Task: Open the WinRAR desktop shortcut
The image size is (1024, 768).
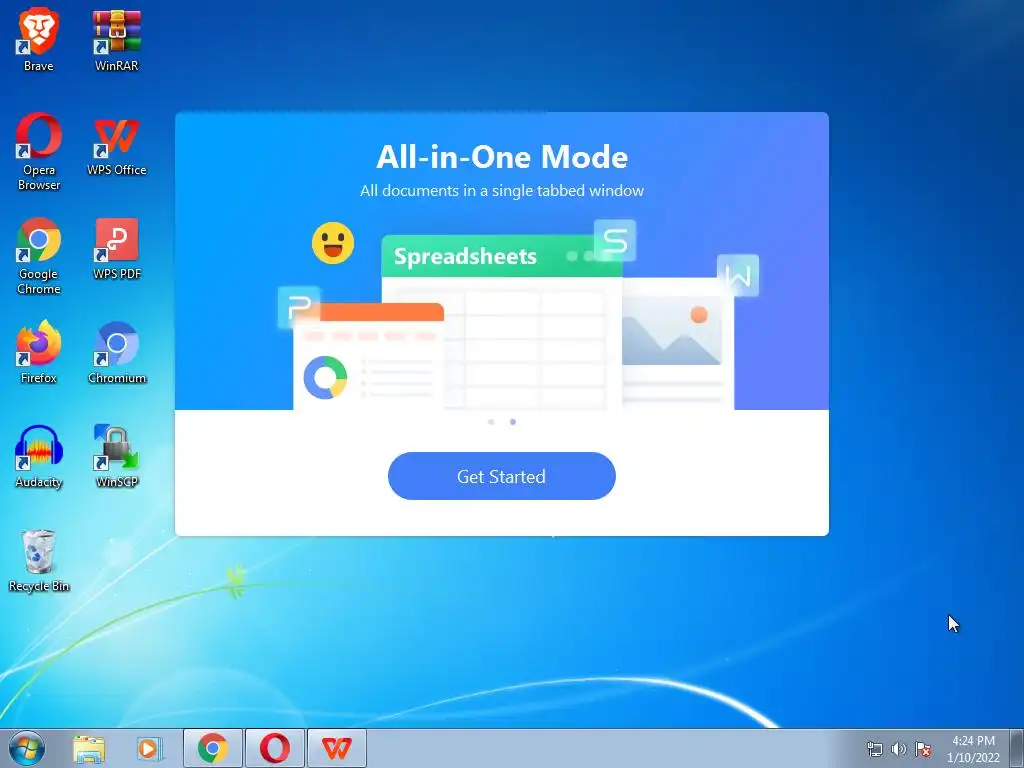Action: [116, 39]
